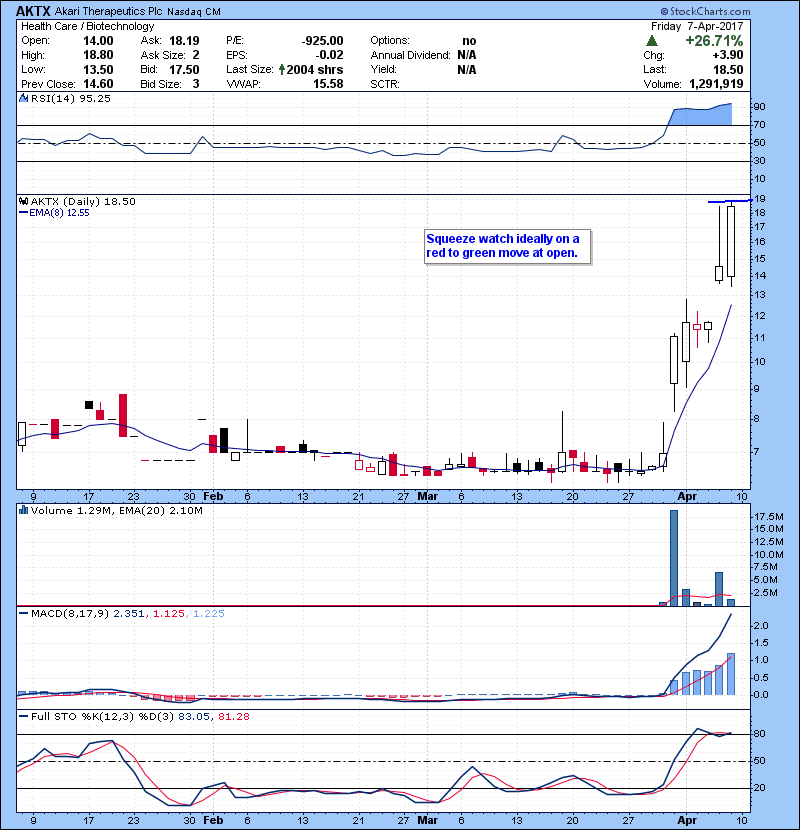Click the N/A value next to Annual Dividend
800x830 pixels.
[x=466, y=55]
